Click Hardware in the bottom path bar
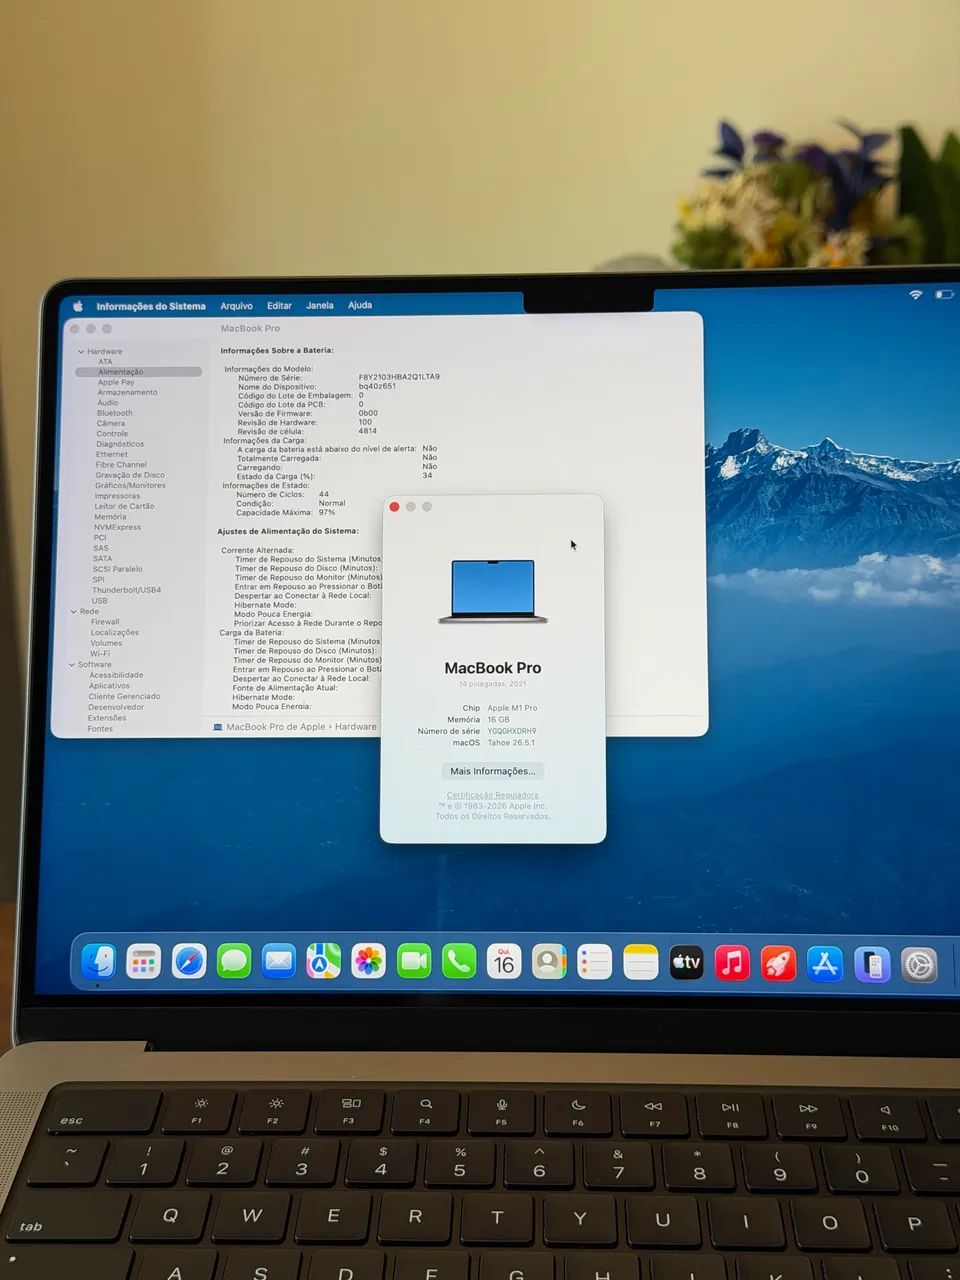Viewport: 960px width, 1280px height. (356, 727)
